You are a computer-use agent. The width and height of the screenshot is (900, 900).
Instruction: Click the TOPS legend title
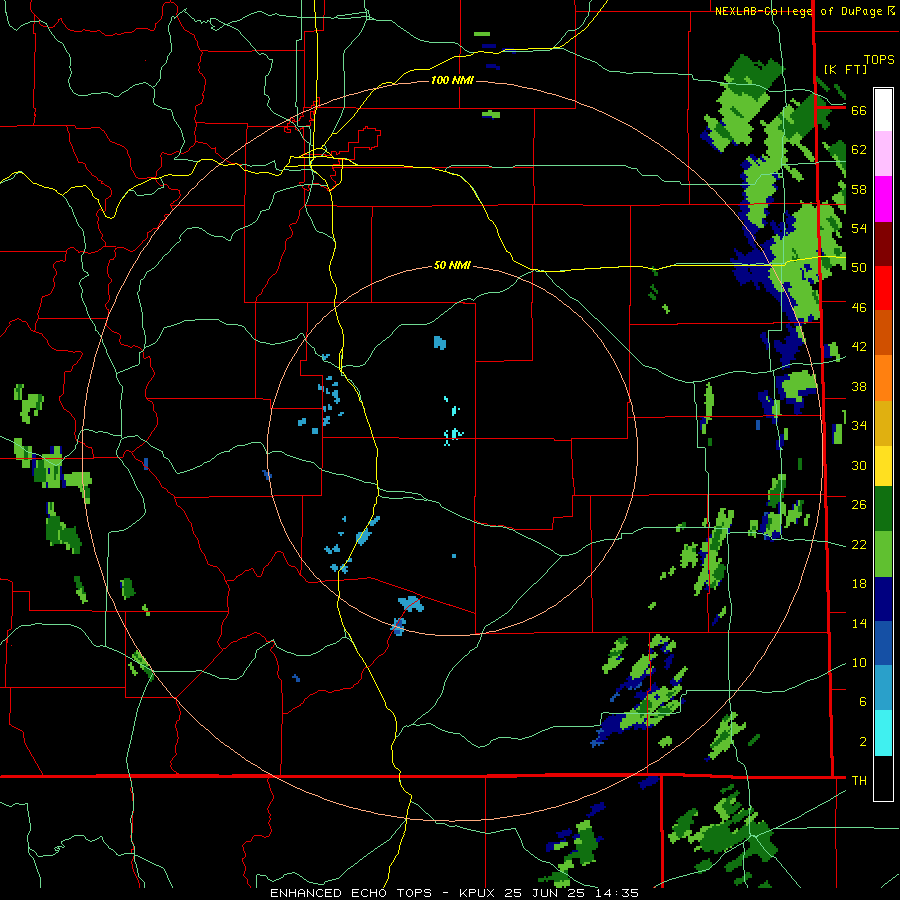pos(879,59)
